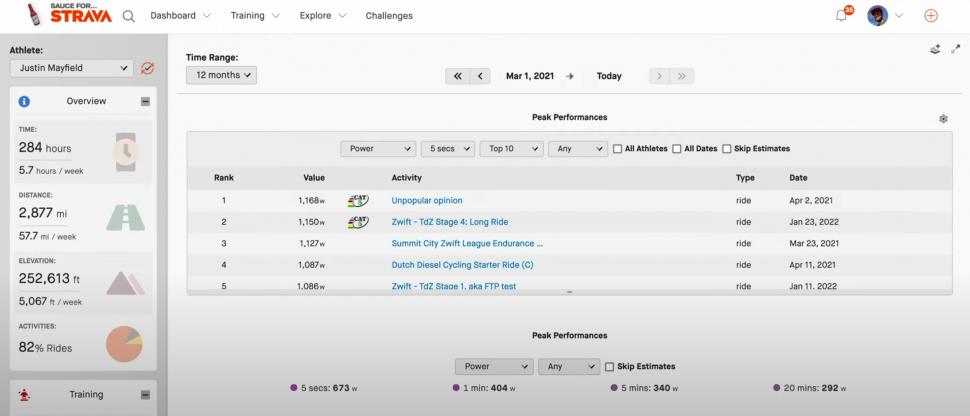Click the Date column header
This screenshot has height=416, width=970.
798,178
